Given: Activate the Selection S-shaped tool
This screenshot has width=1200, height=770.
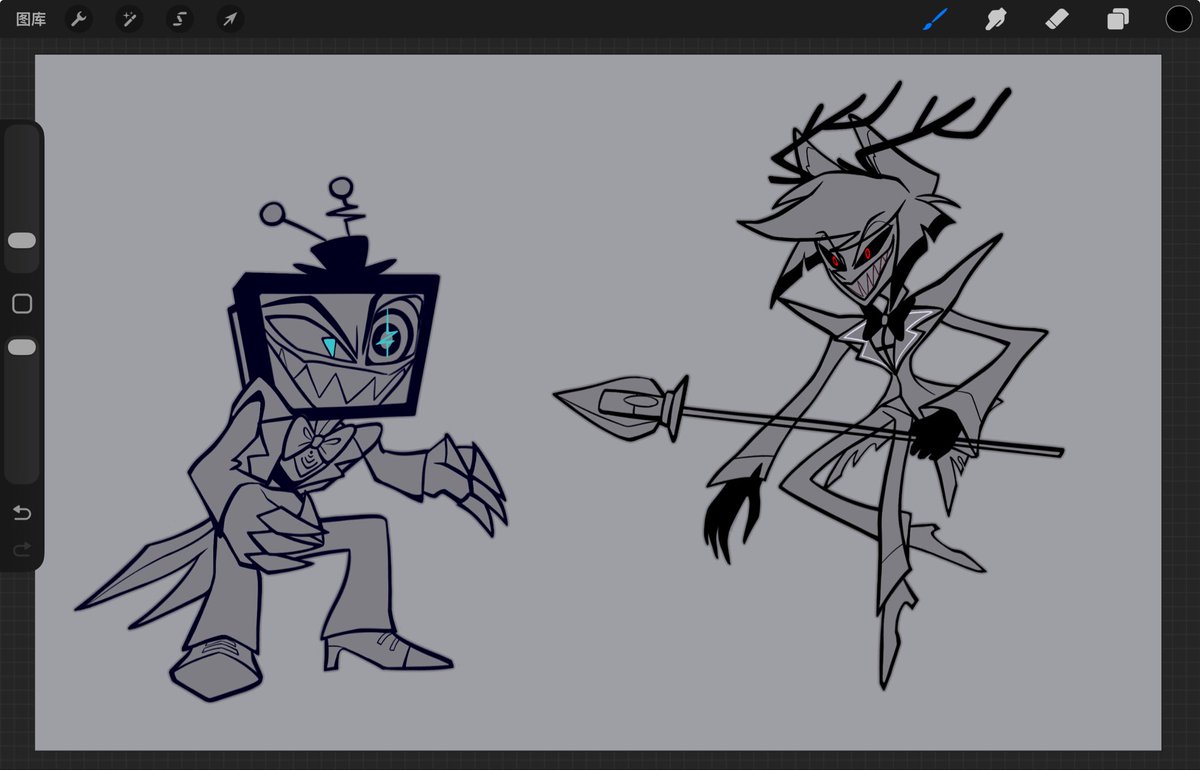Looking at the screenshot, I should (x=180, y=19).
